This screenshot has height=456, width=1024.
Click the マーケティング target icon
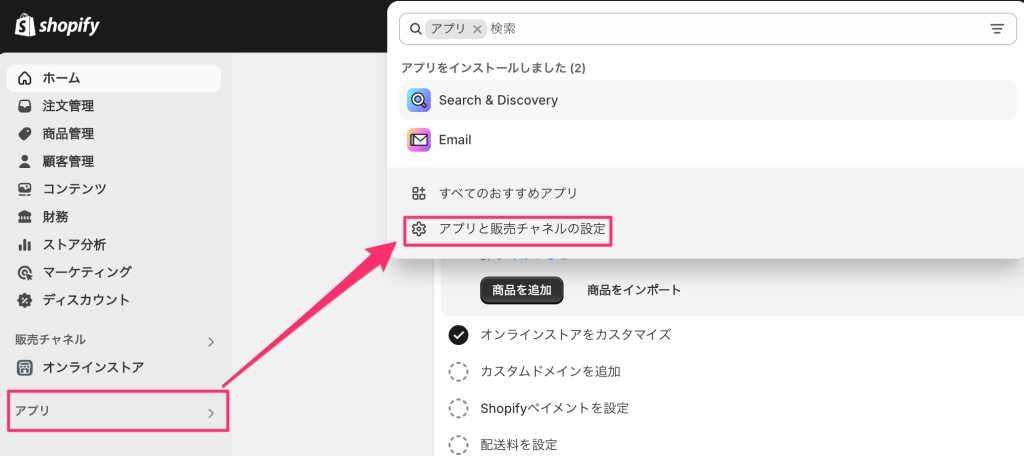click(x=25, y=272)
